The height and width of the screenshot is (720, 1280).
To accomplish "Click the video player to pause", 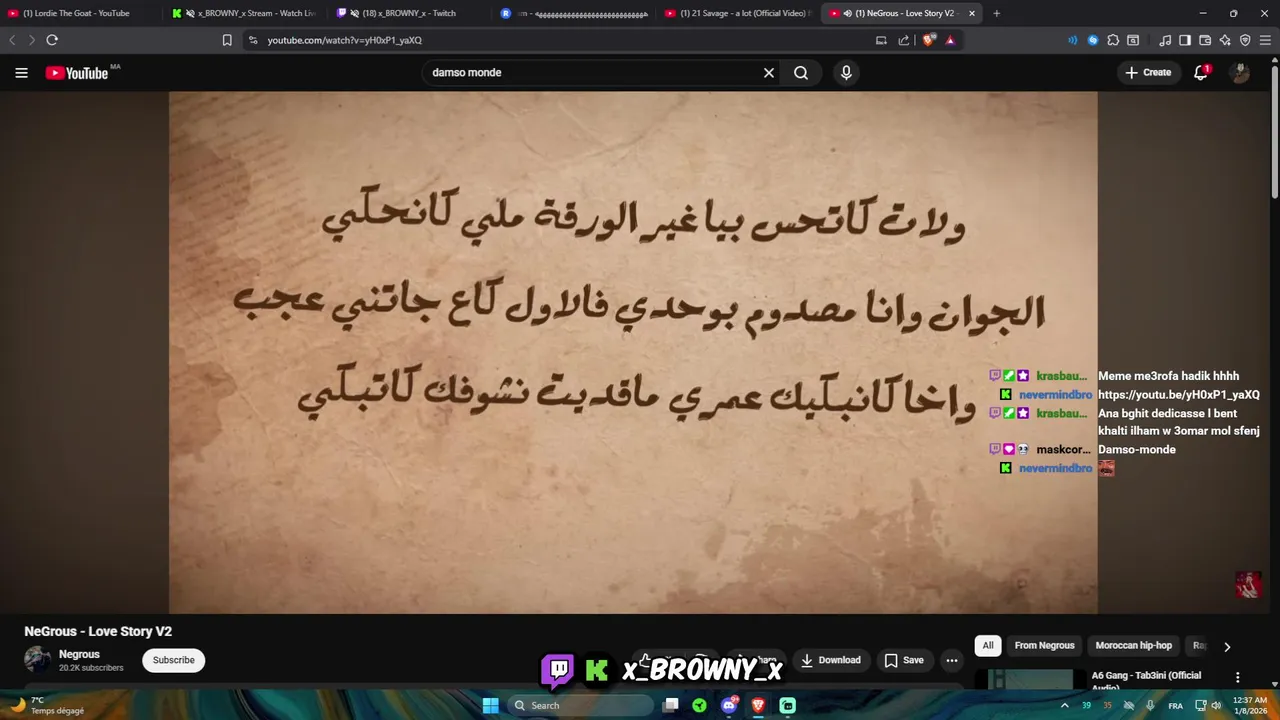I will pyautogui.click(x=633, y=352).
